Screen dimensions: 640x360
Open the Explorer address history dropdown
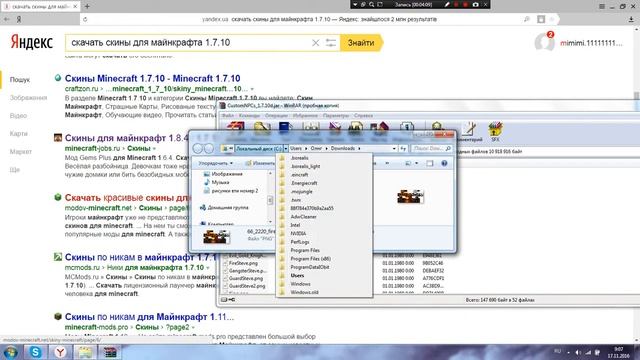point(394,149)
